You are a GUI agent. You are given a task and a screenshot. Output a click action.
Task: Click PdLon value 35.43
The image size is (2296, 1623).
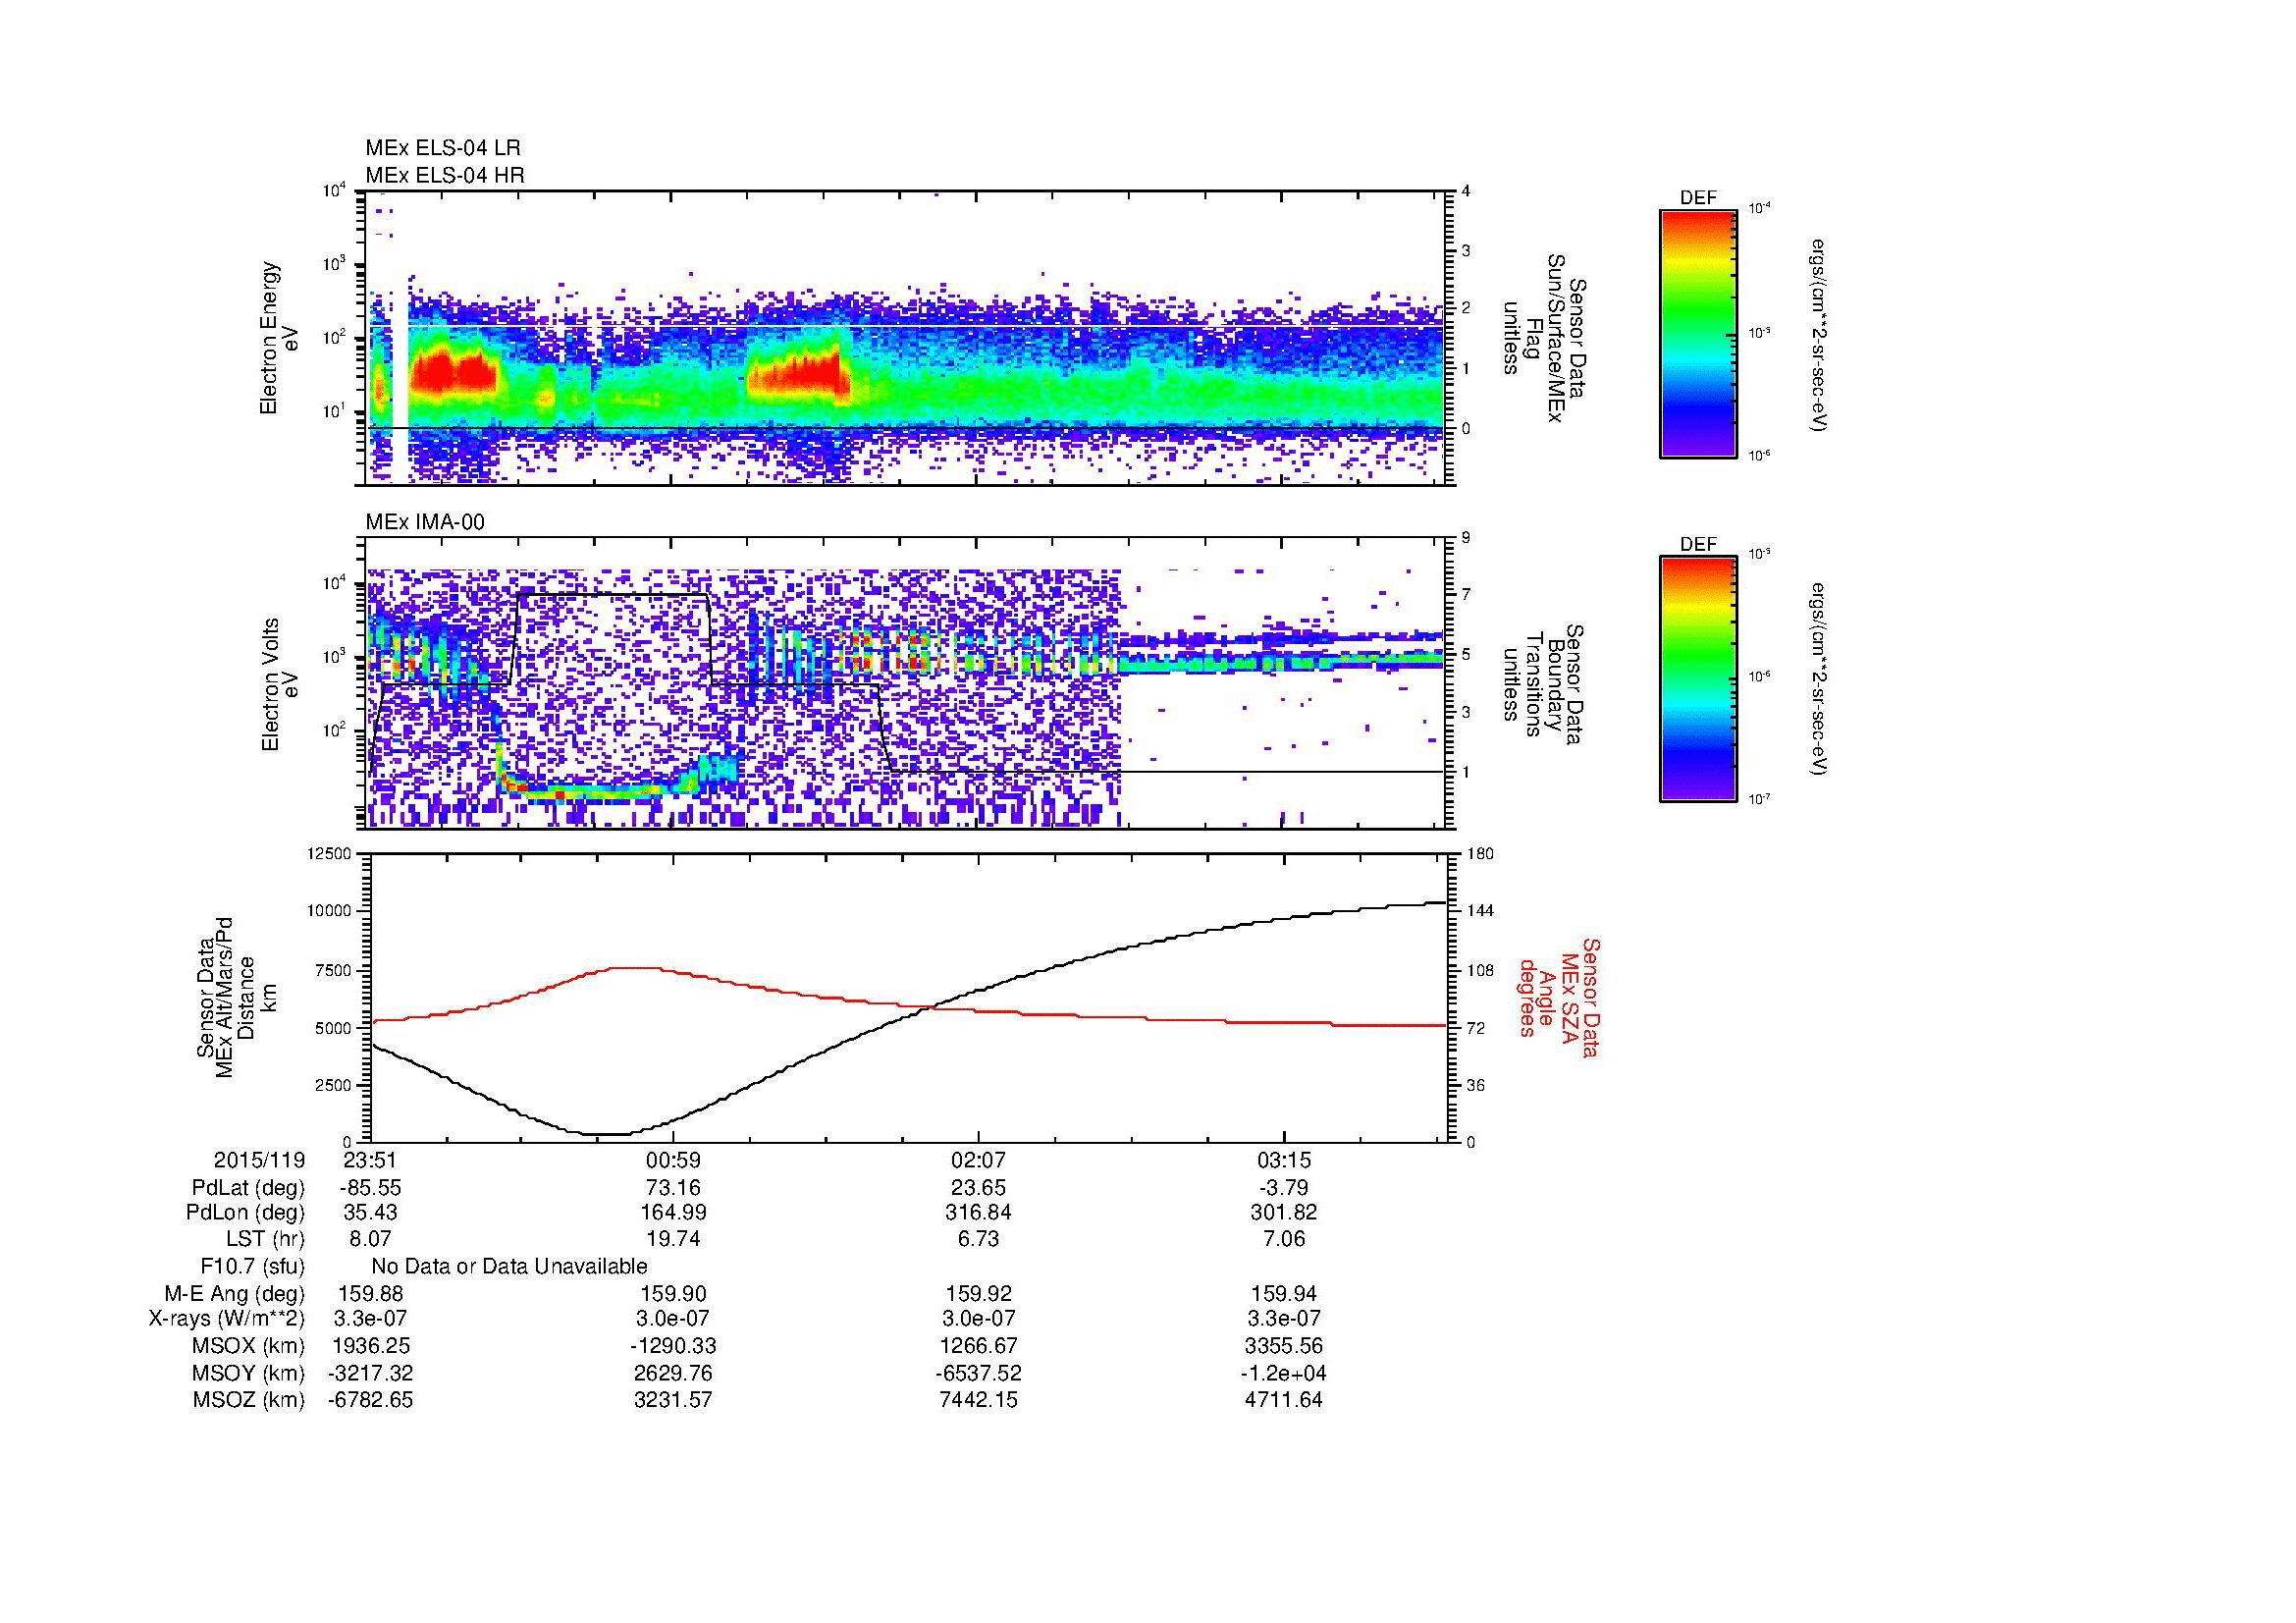coord(370,1213)
